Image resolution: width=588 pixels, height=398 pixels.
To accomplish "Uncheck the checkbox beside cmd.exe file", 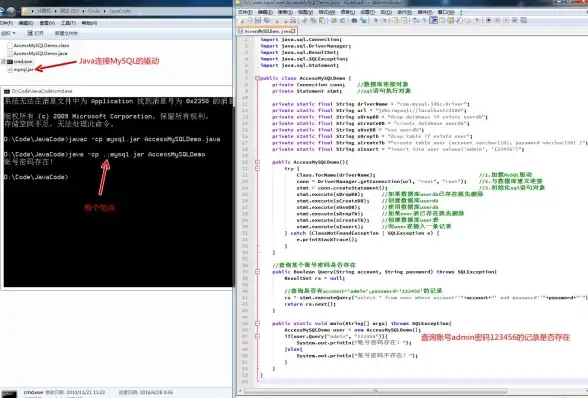I will [x=3, y=62].
